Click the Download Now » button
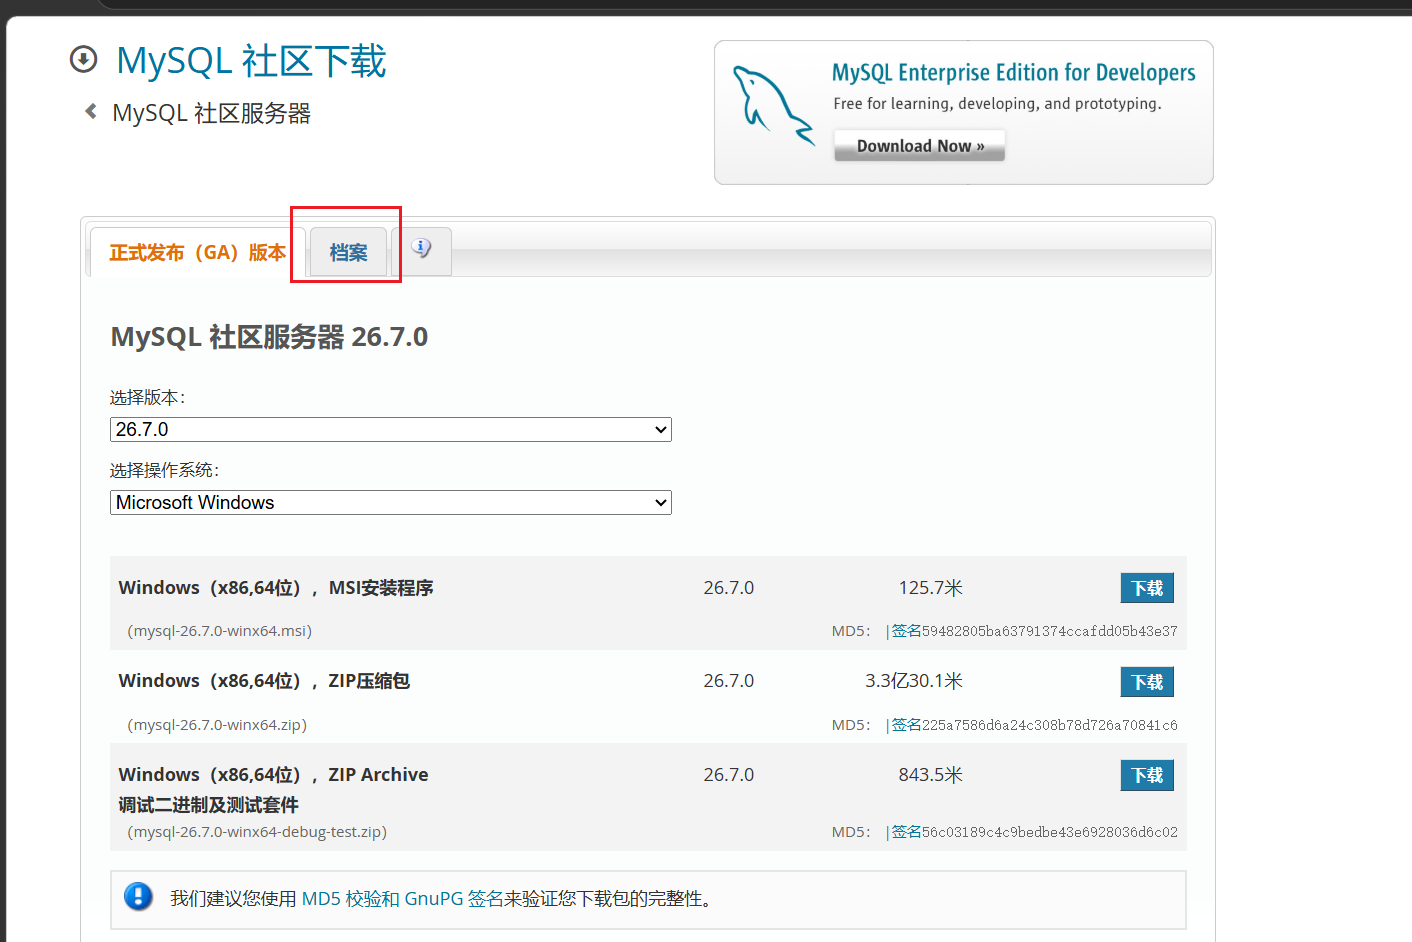The width and height of the screenshot is (1412, 942). 920,146
